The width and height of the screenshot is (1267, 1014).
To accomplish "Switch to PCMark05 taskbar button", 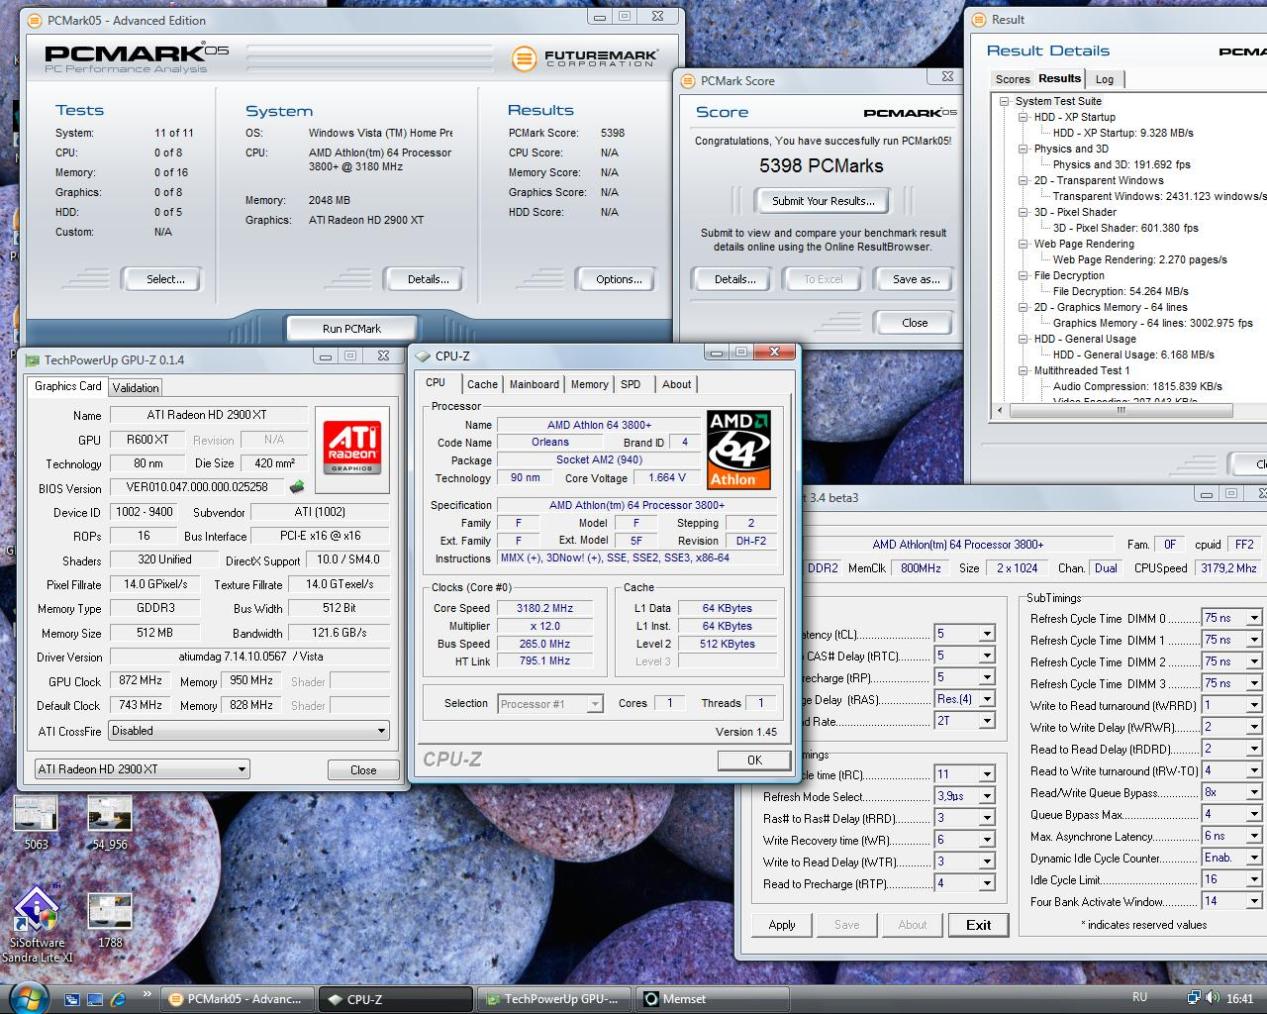I will [236, 999].
